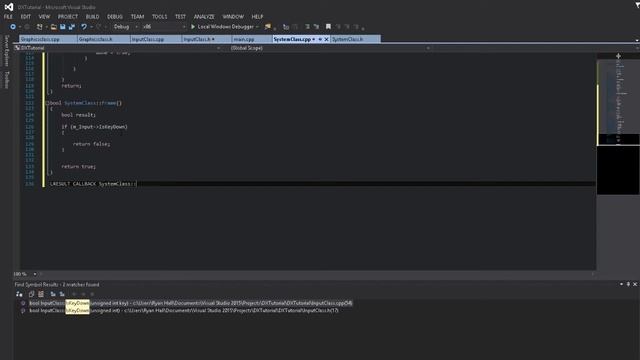Open the VIEW menu

click(x=44, y=17)
